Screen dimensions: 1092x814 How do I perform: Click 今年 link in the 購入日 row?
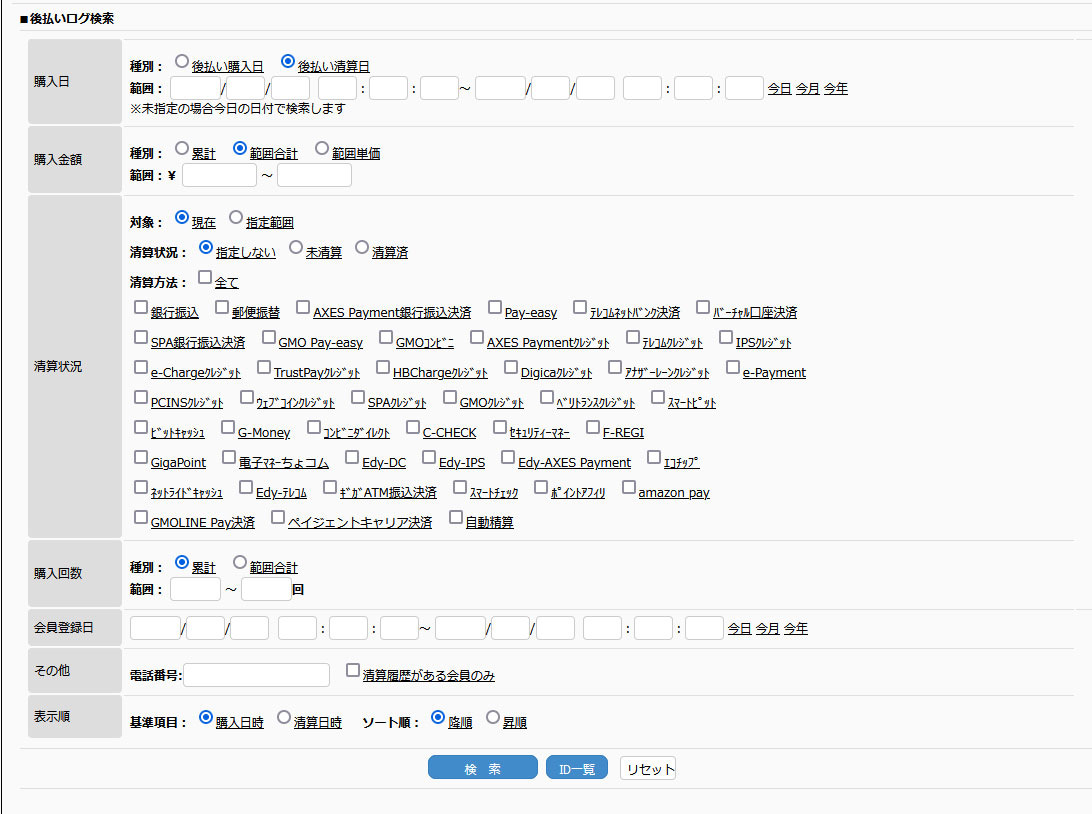pos(835,88)
